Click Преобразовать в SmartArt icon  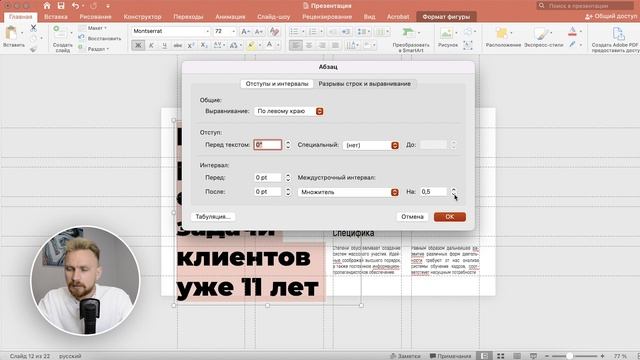[x=408, y=33]
